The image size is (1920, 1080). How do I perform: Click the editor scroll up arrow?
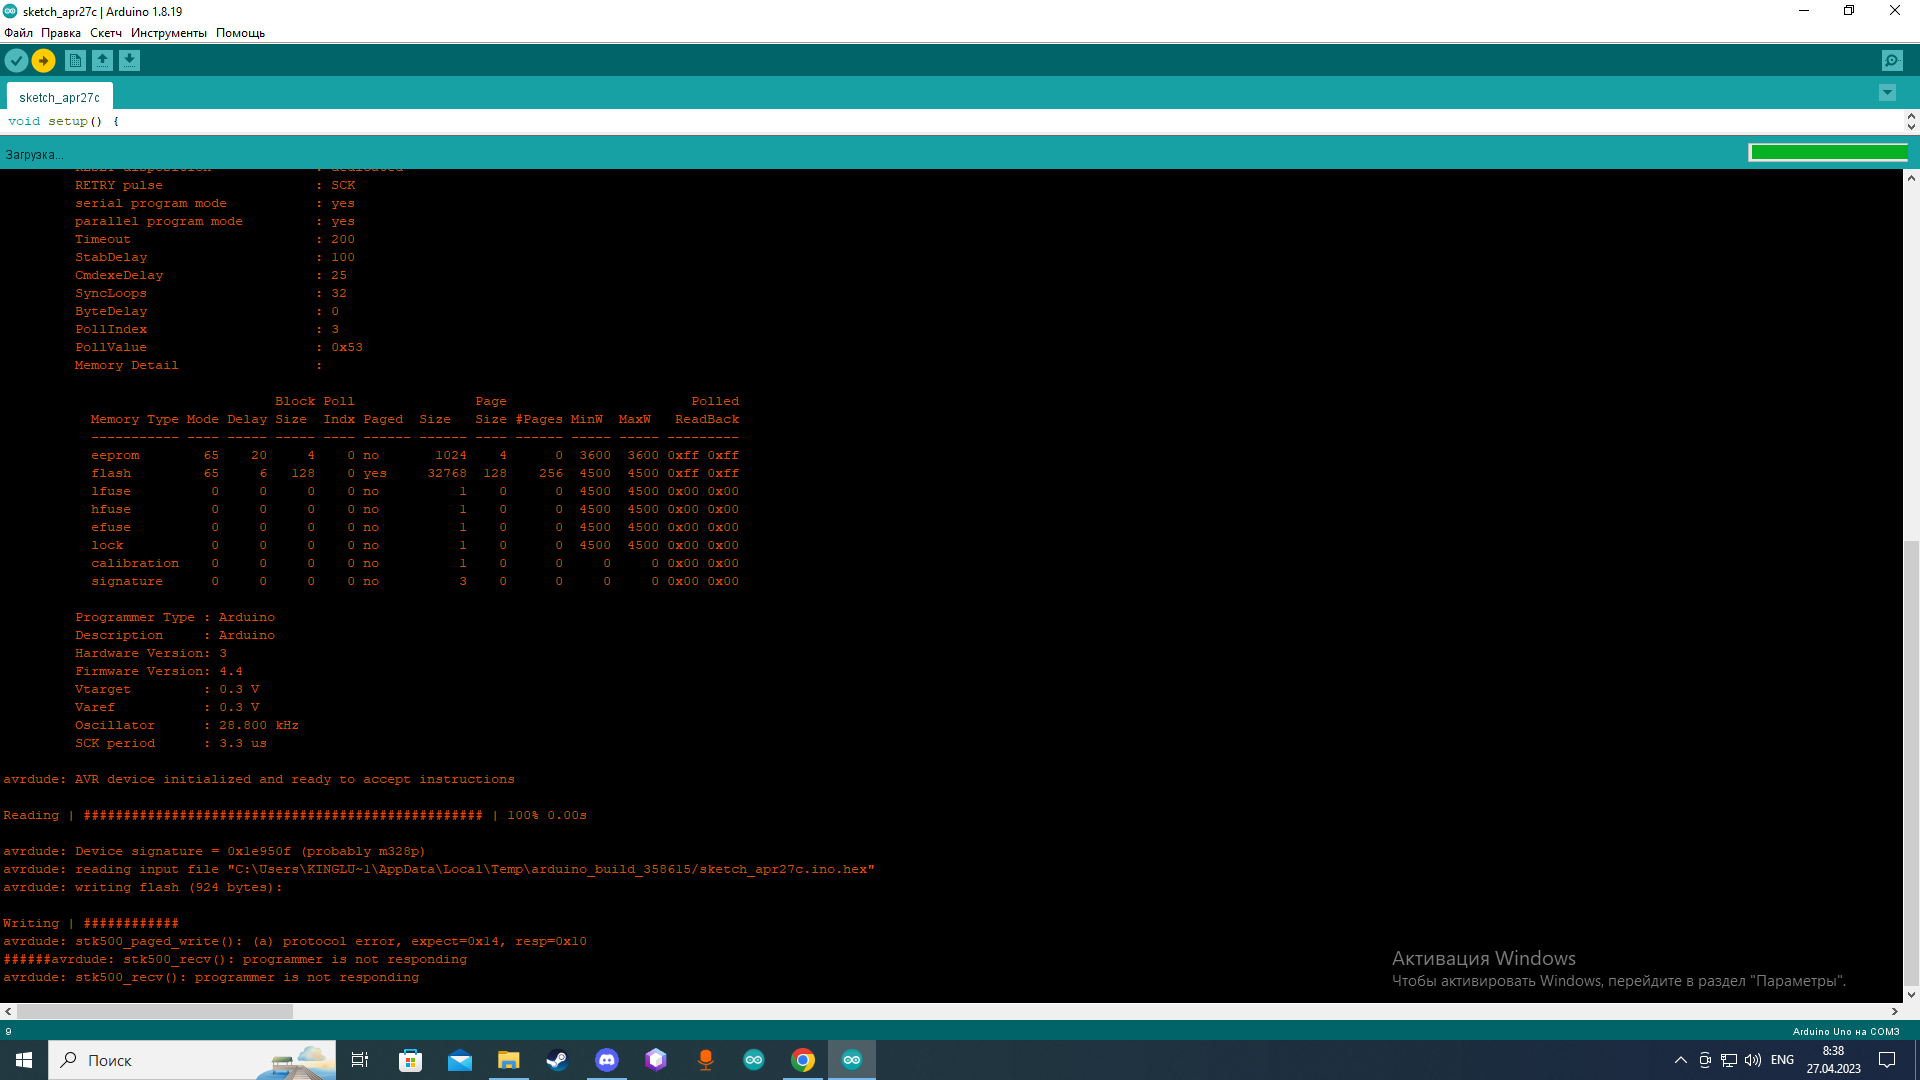(x=1911, y=116)
